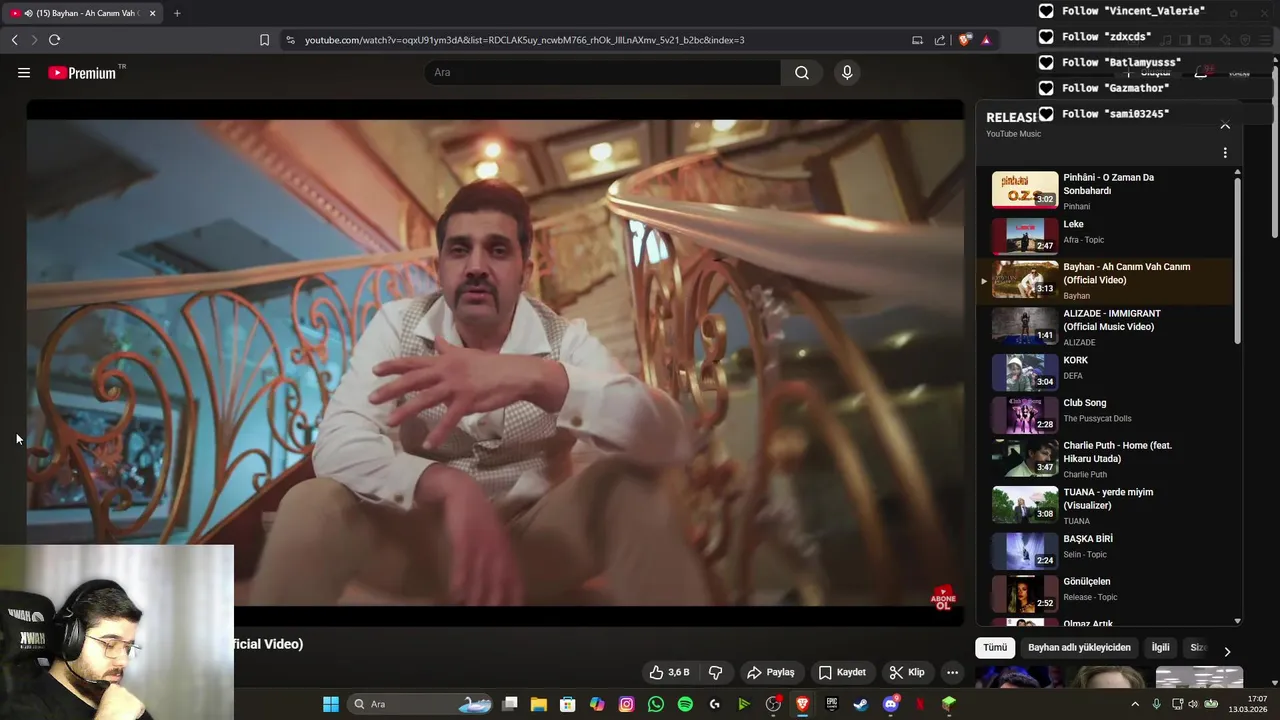The height and width of the screenshot is (720, 1280).
Task: Open Brave Shields lion icon
Action: [x=965, y=40]
